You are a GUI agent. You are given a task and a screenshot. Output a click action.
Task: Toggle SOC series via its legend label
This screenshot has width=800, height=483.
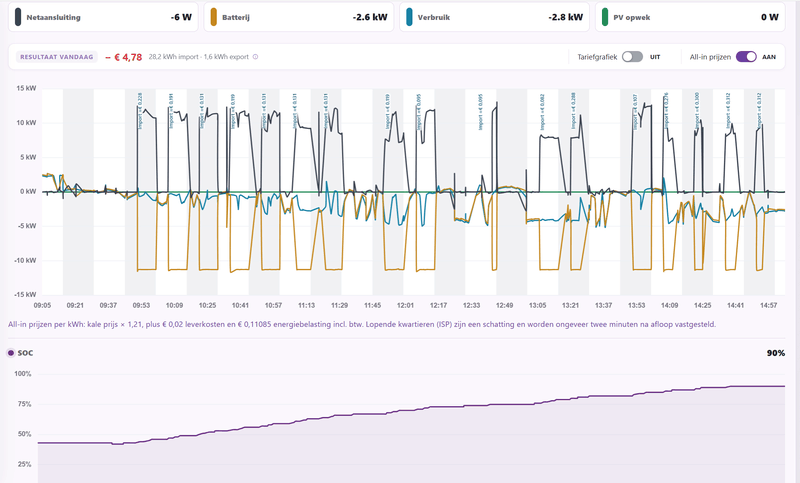[25, 353]
